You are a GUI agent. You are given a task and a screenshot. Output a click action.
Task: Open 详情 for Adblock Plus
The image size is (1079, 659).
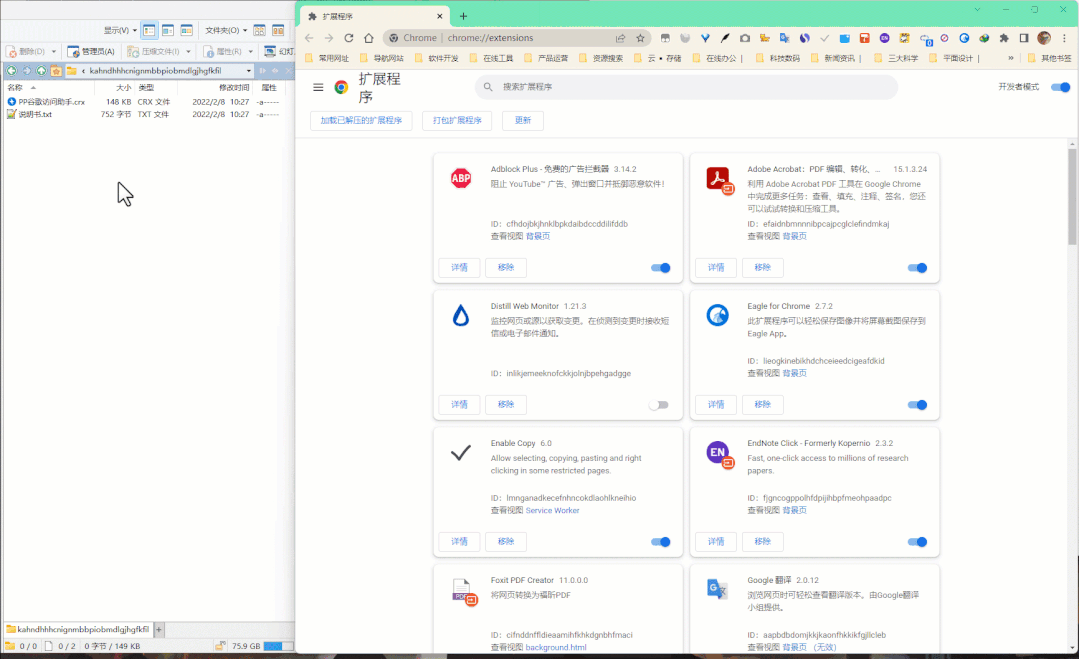click(x=460, y=268)
